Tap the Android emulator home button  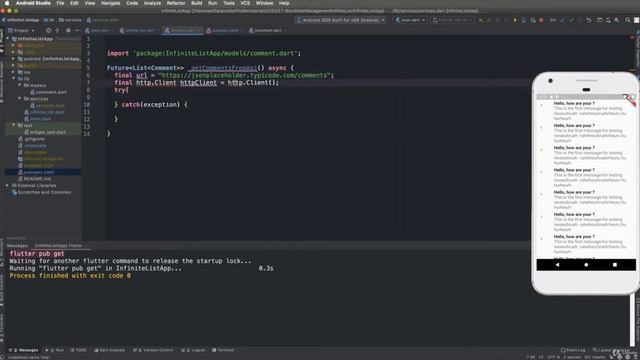pos(586,264)
